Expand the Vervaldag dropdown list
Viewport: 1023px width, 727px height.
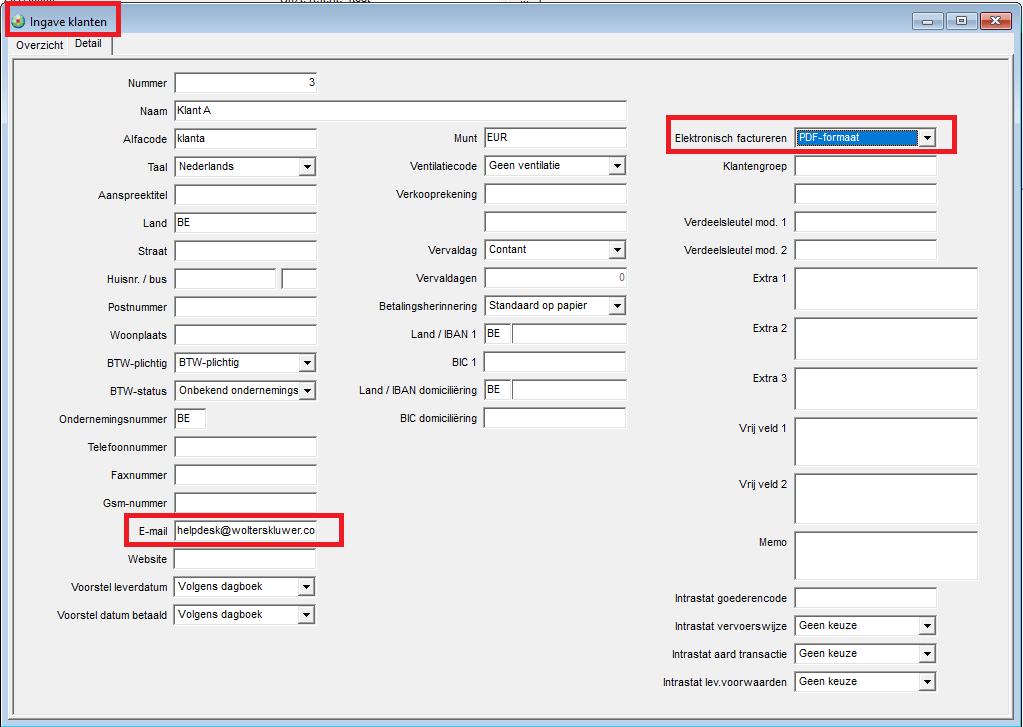pos(617,250)
